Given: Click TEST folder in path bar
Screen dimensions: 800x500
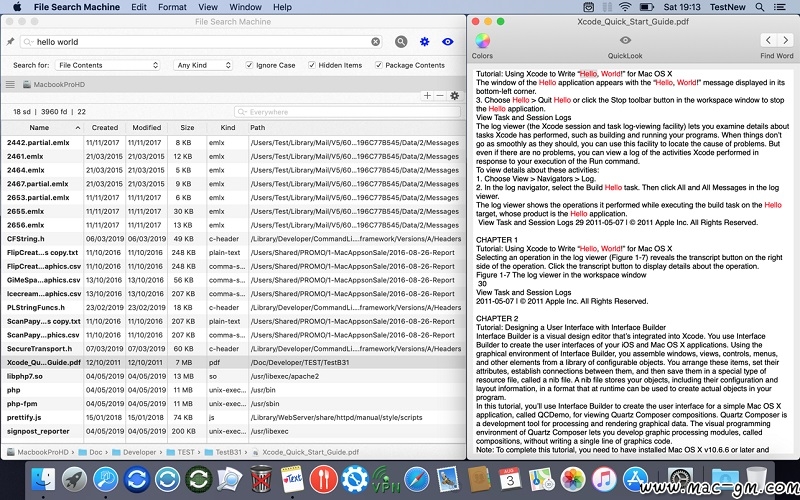Looking at the screenshot, I should pos(181,452).
